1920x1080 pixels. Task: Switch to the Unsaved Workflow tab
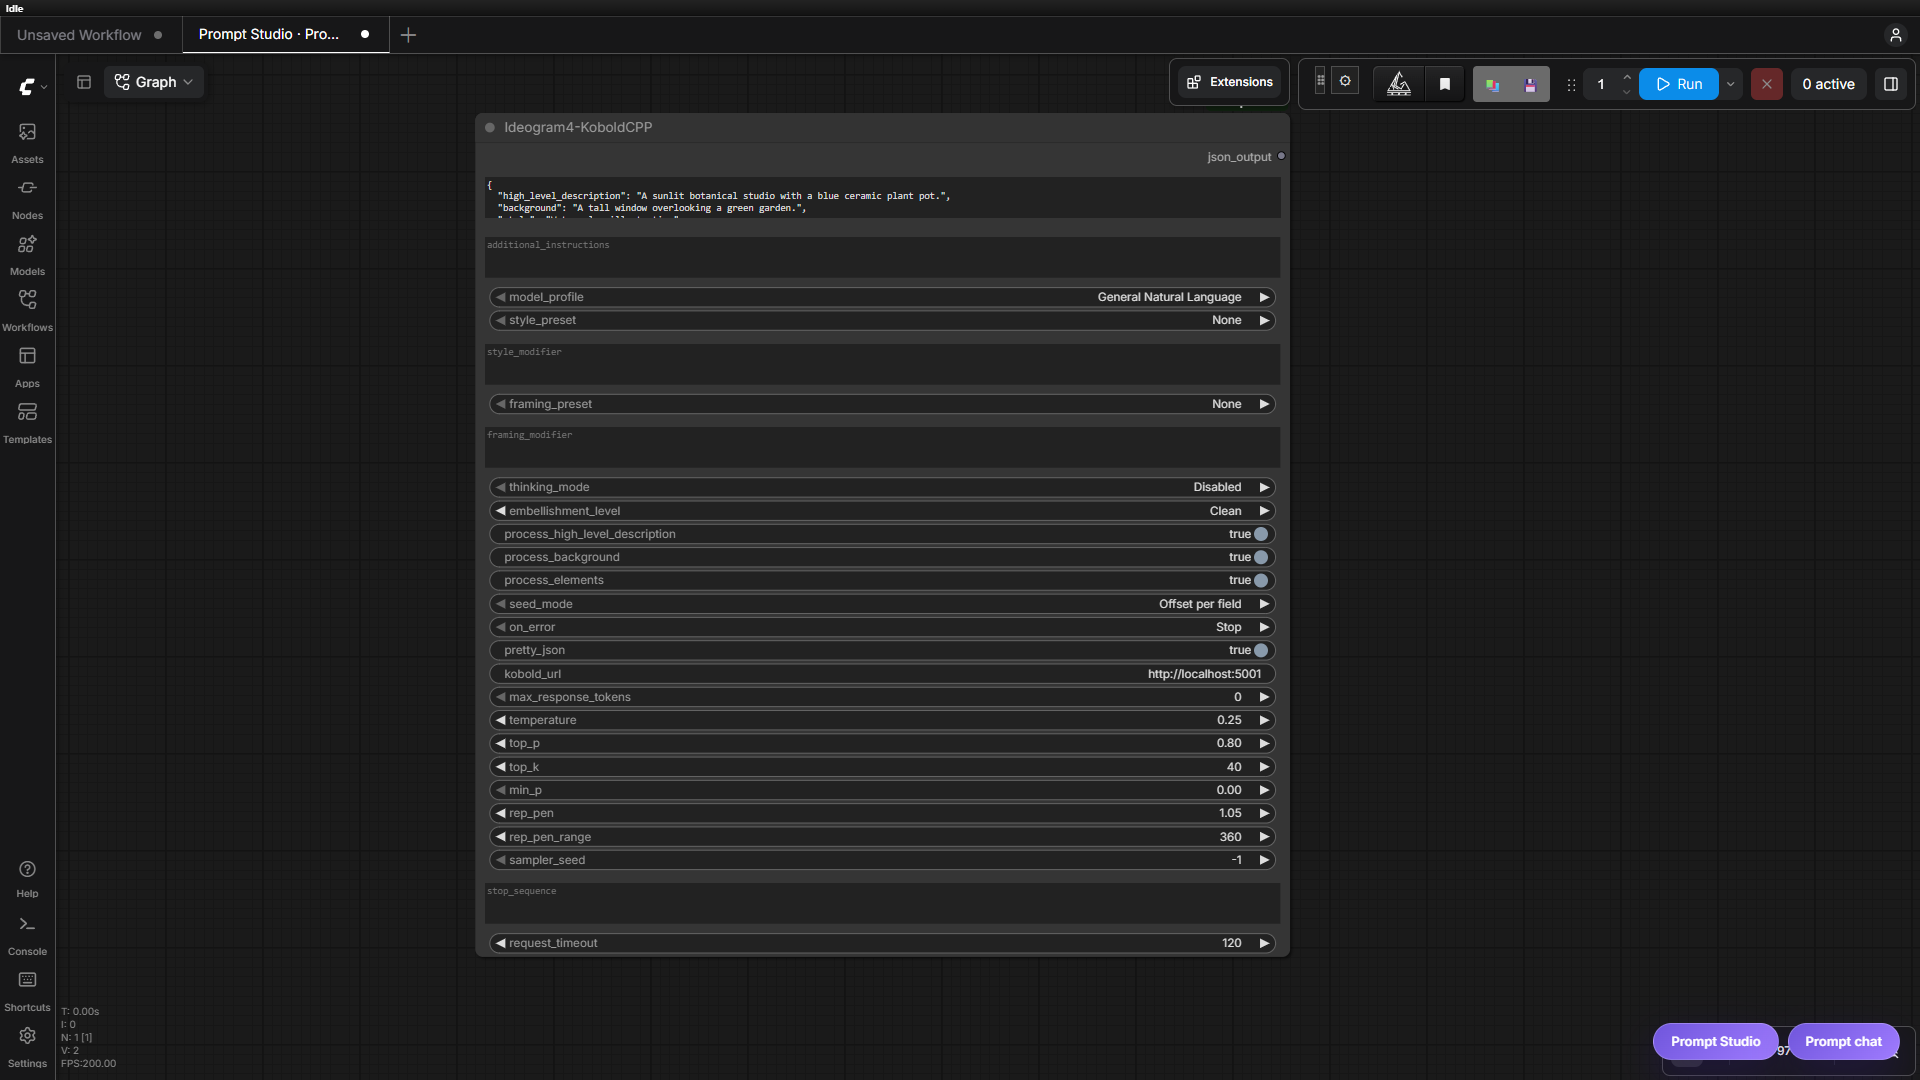(x=90, y=35)
